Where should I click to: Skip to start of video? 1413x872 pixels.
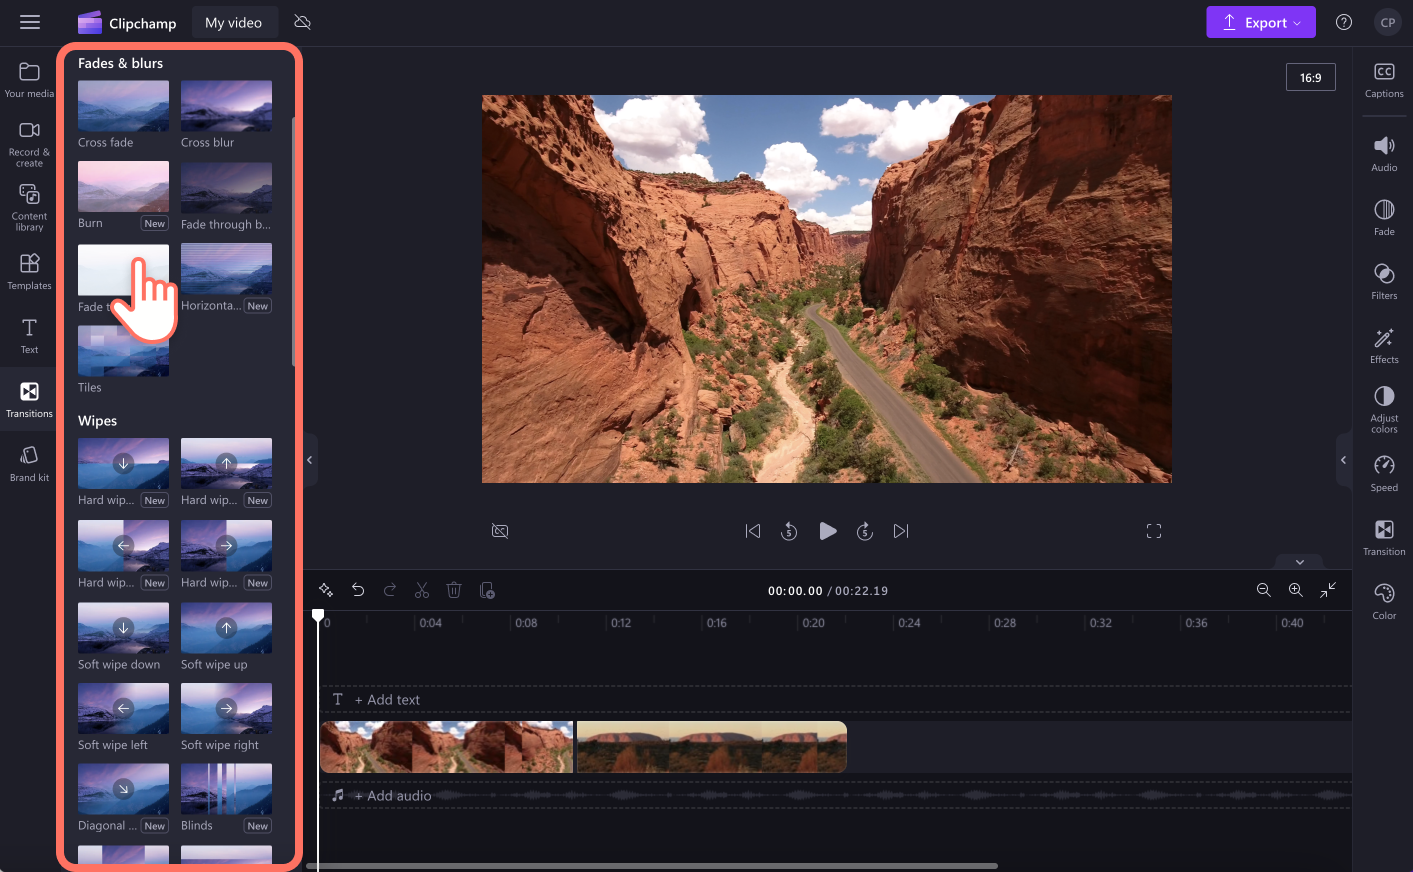[x=753, y=531]
